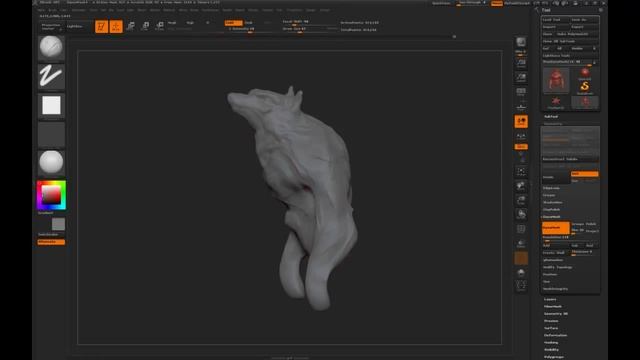
Task: Toggle the orange Zadd button
Action: pos(233,23)
